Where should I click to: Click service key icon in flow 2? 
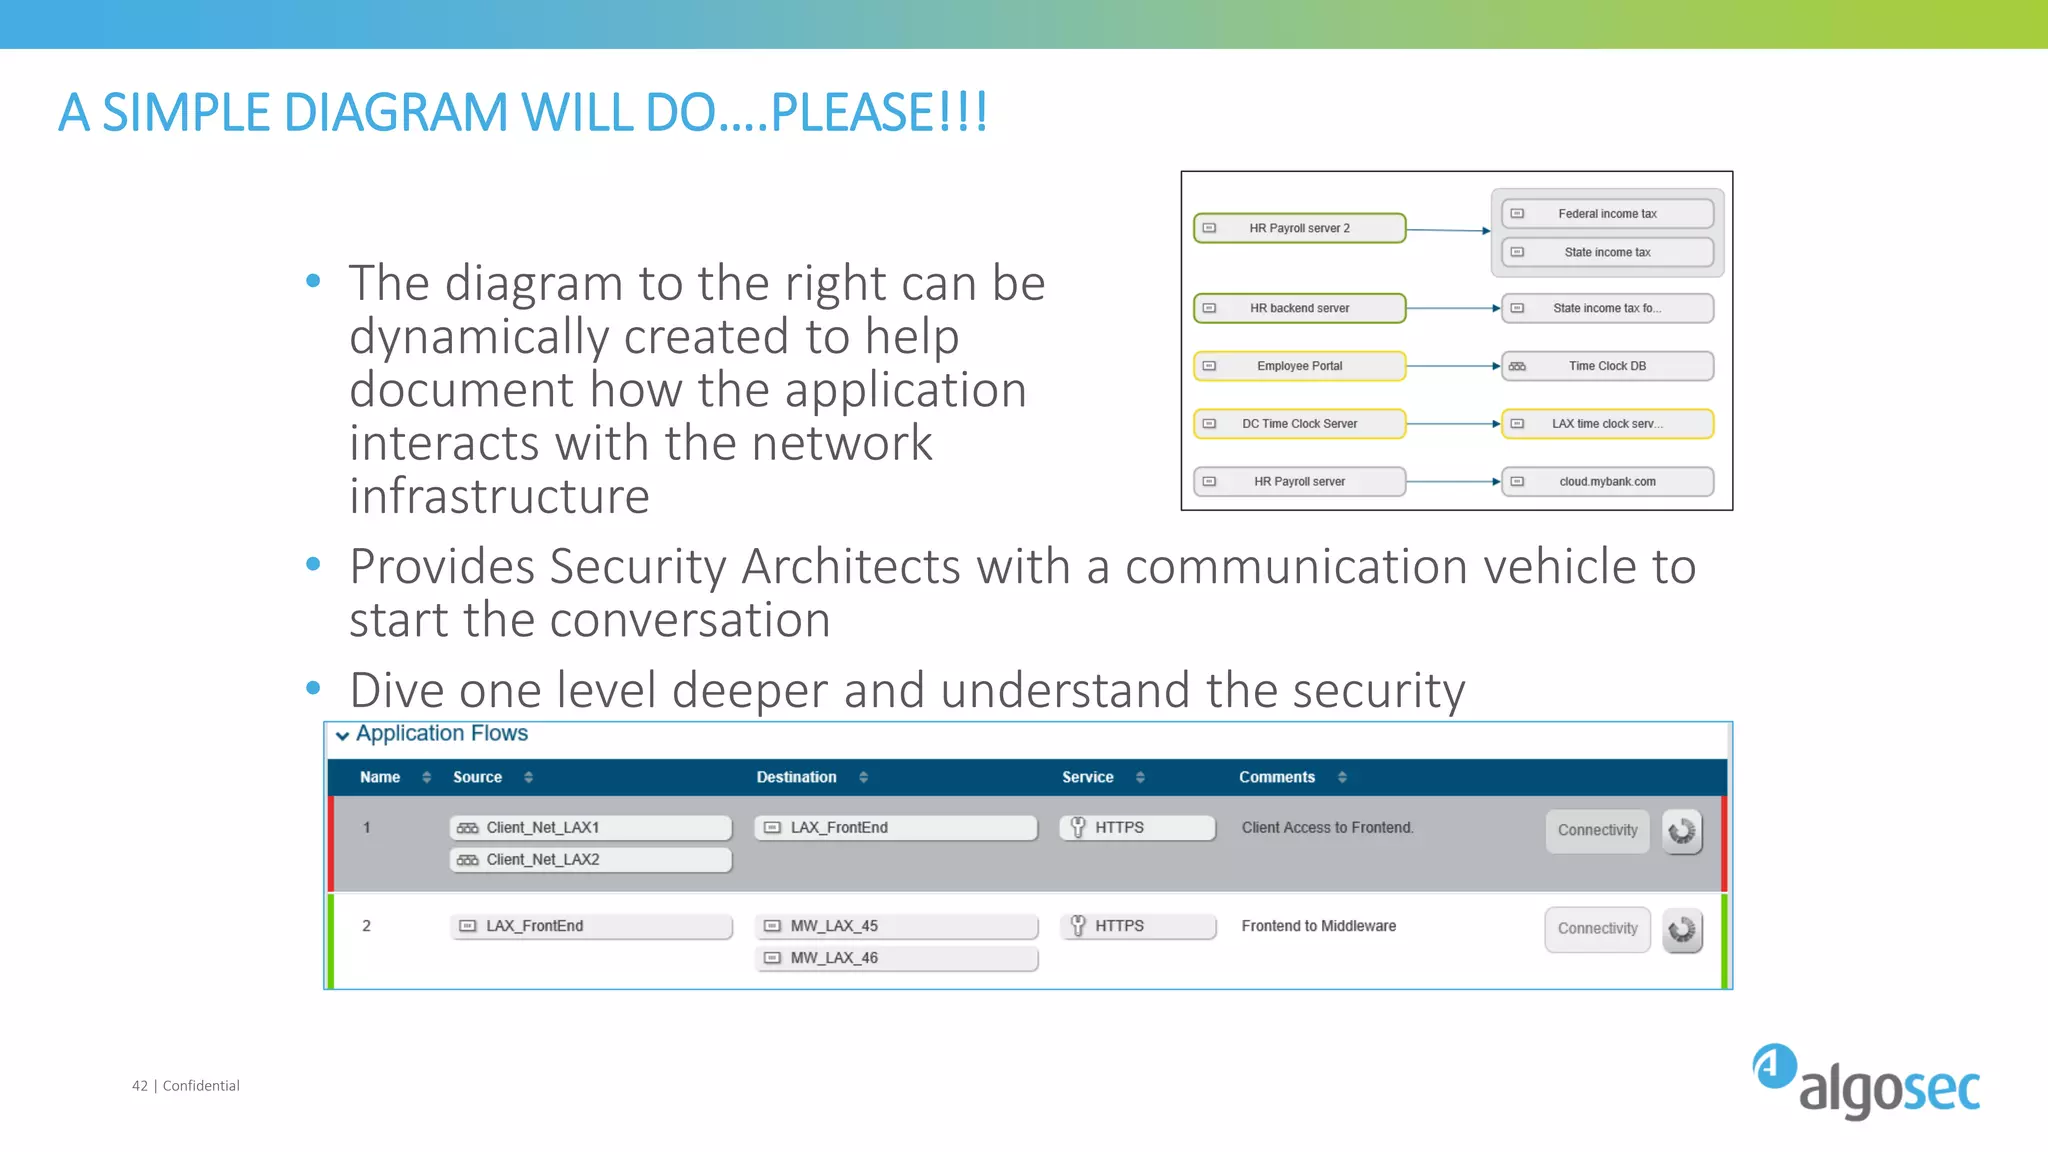[x=1078, y=925]
